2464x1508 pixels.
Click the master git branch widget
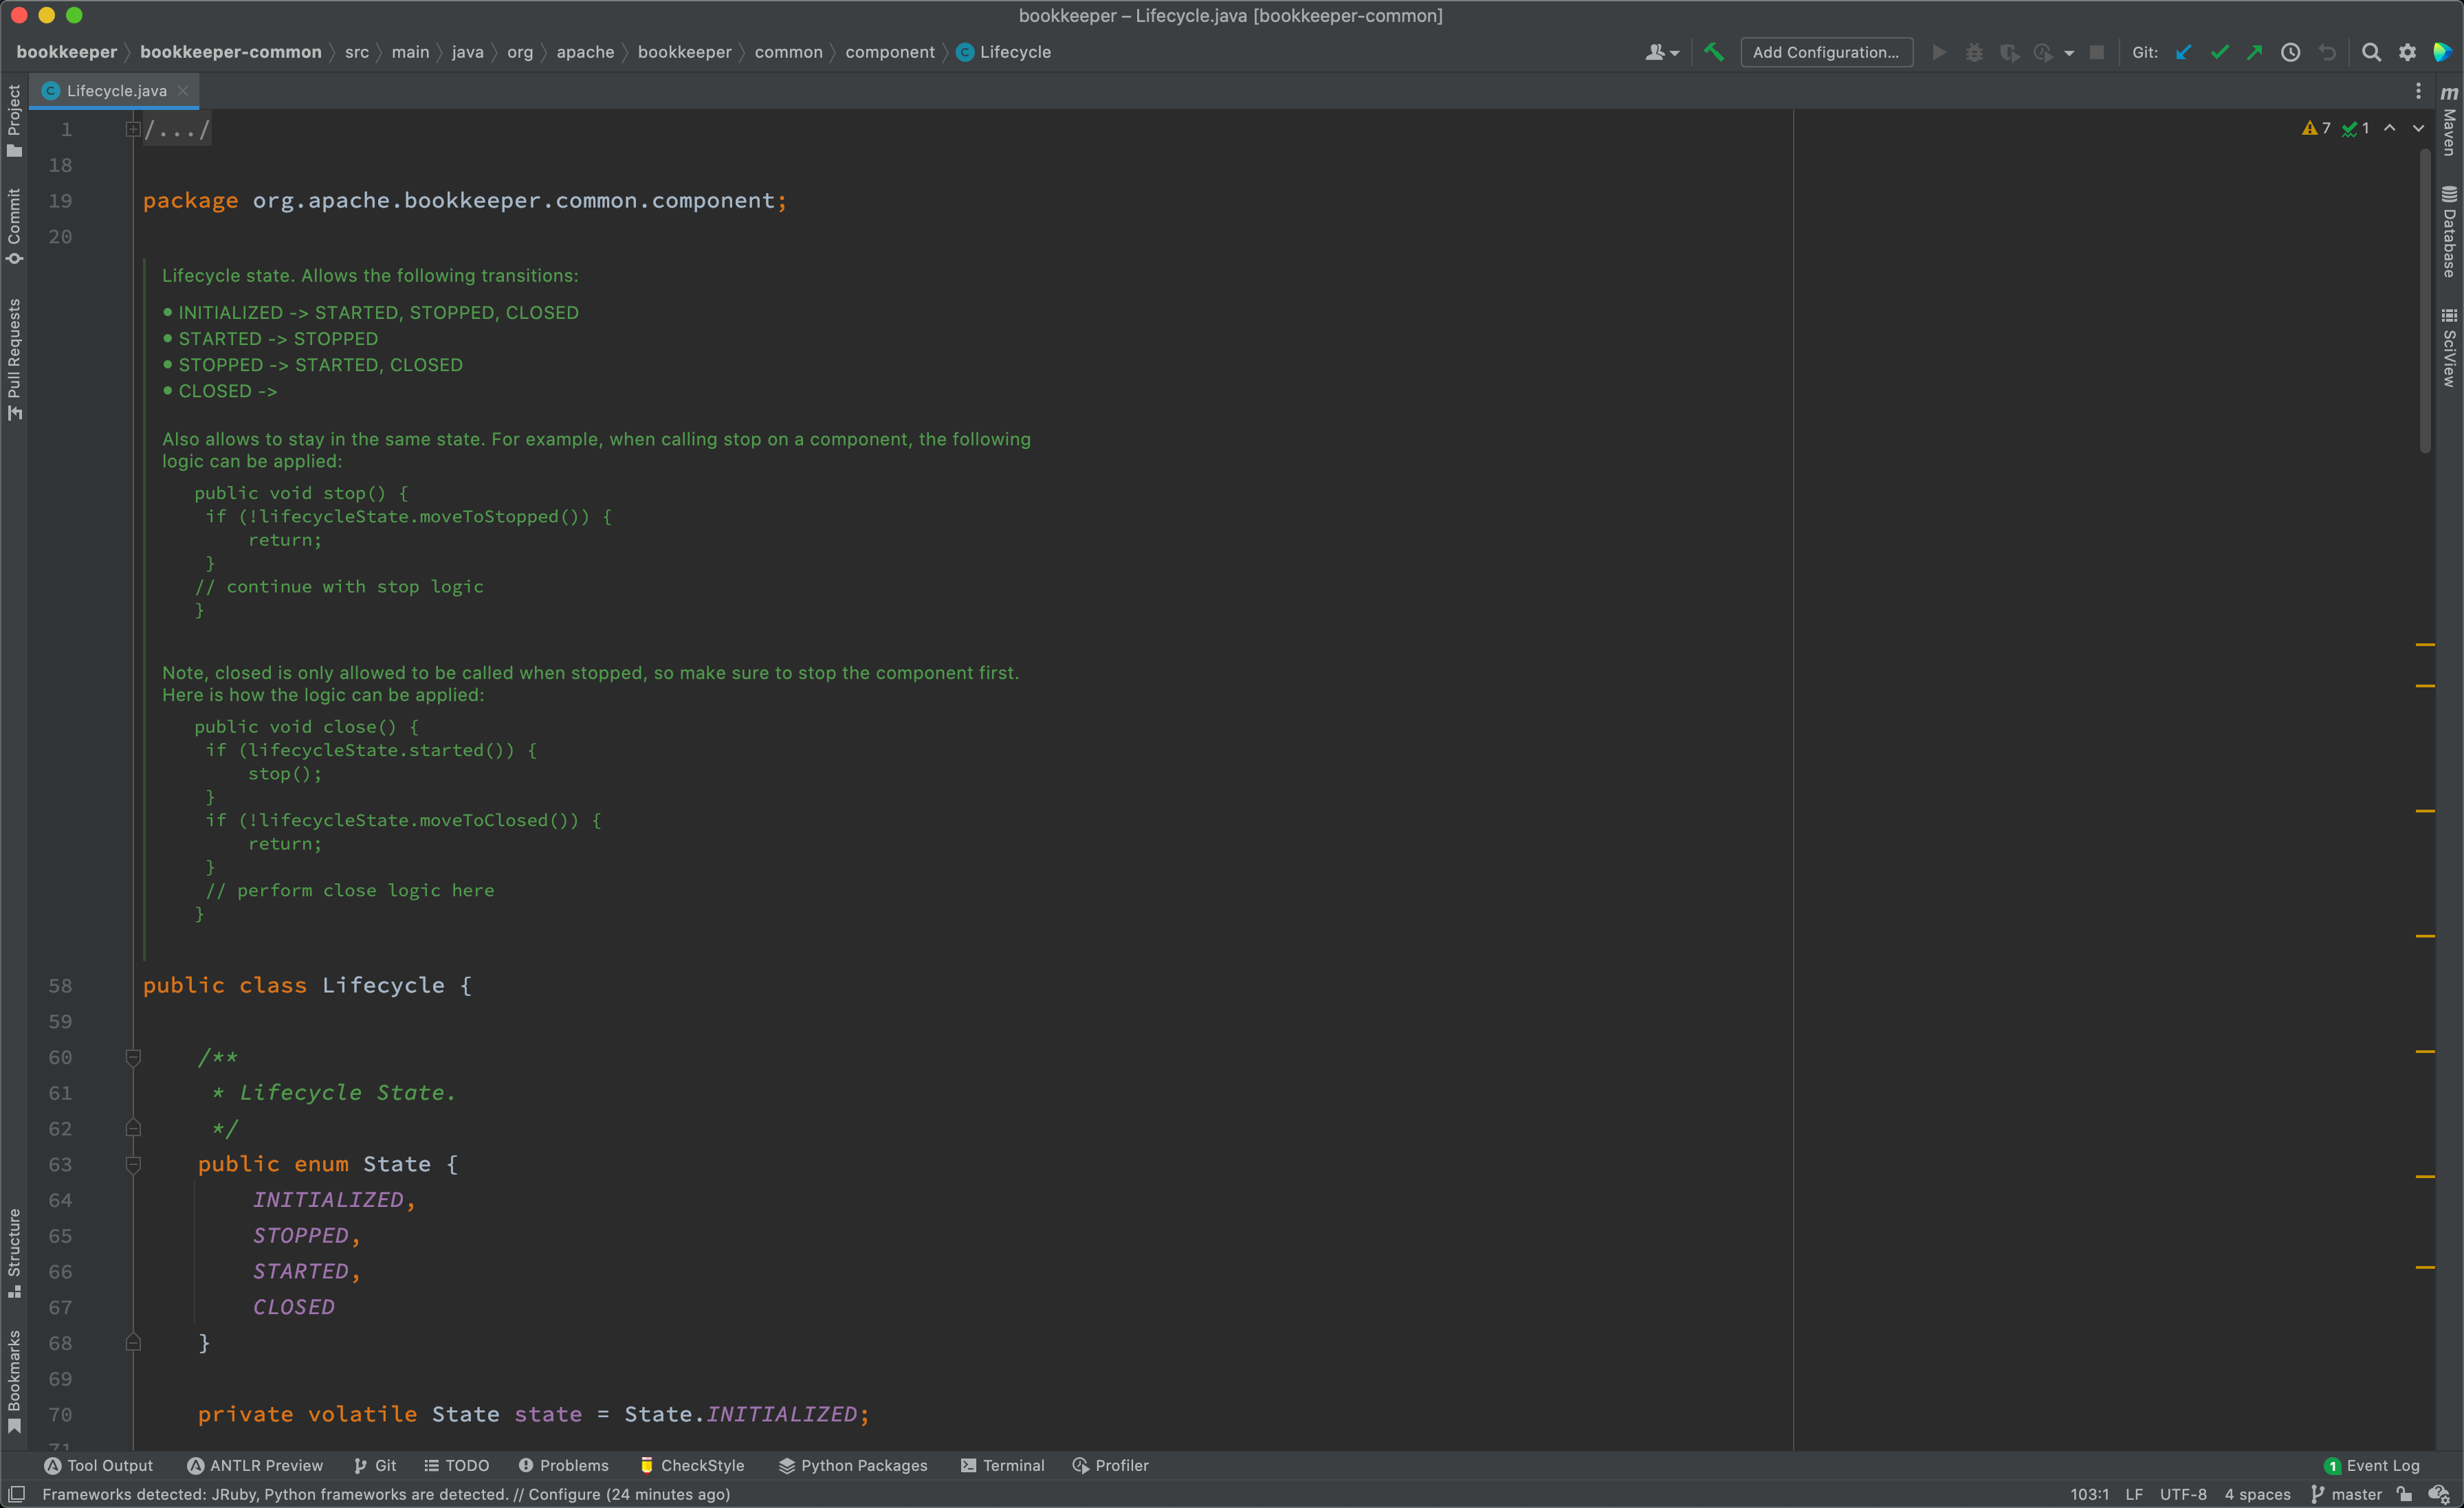2346,1494
